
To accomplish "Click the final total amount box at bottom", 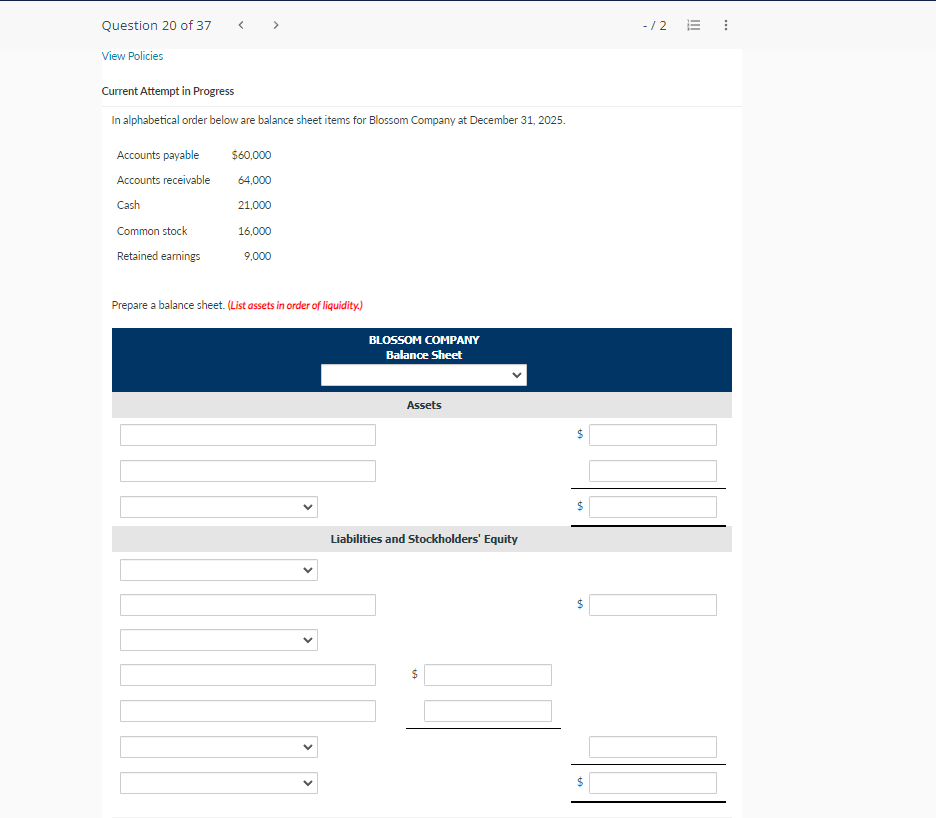I will point(652,782).
